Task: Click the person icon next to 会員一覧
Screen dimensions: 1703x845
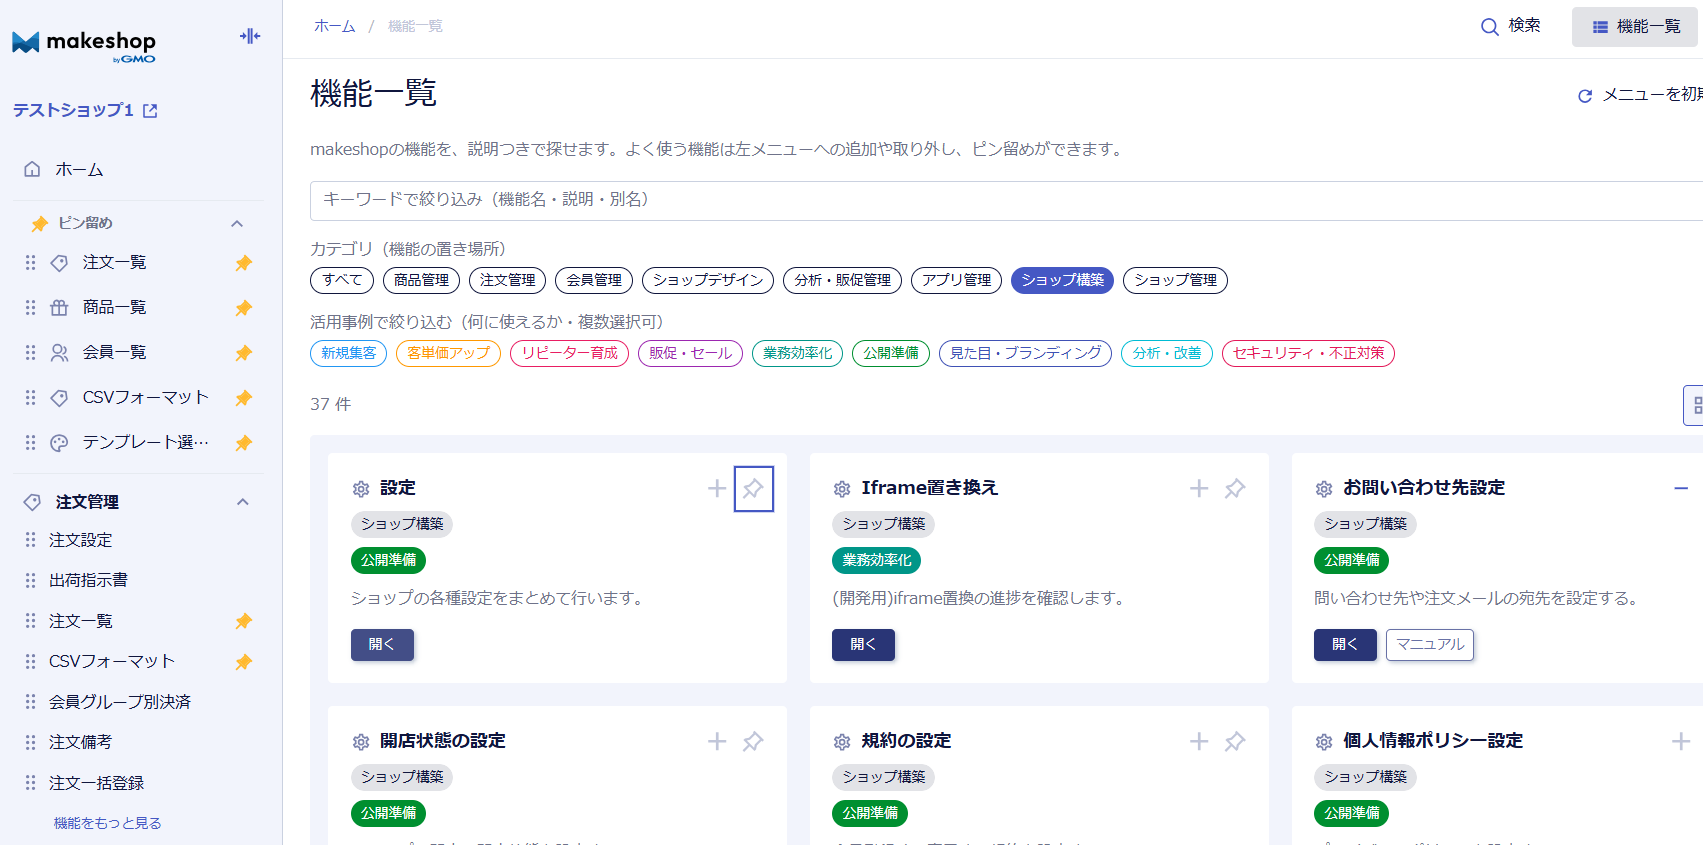Action: coord(60,353)
